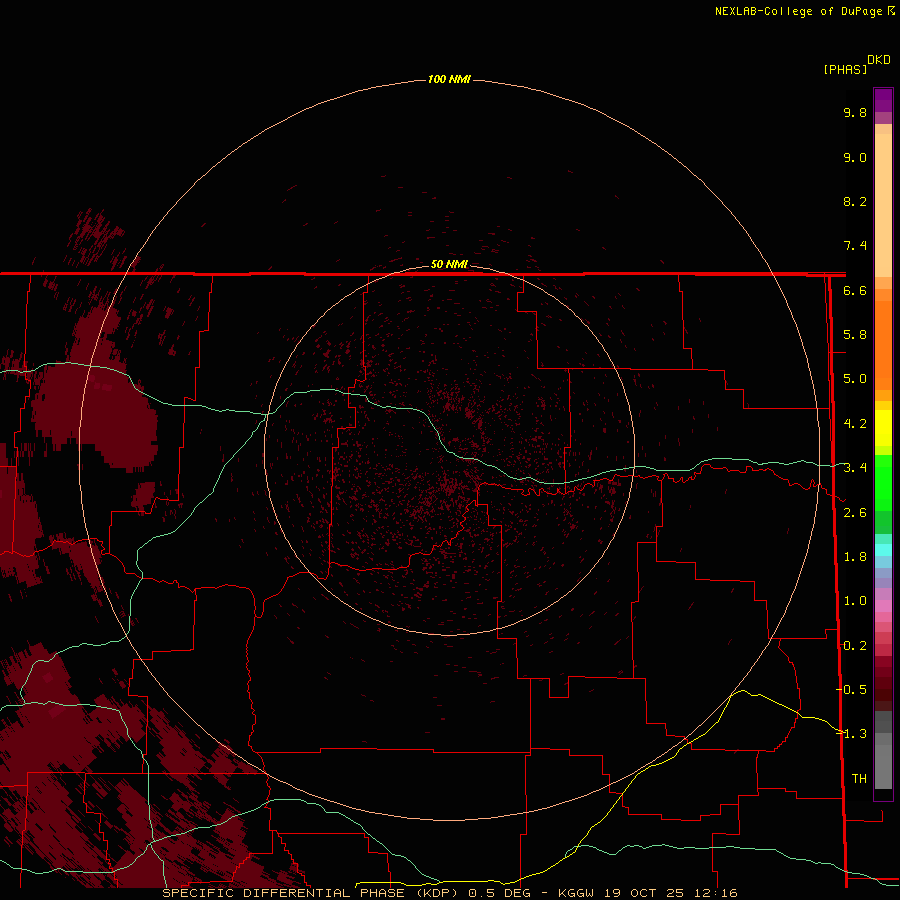Click the 2.6 value on the legend
The width and height of the screenshot is (900, 900).
pos(855,513)
